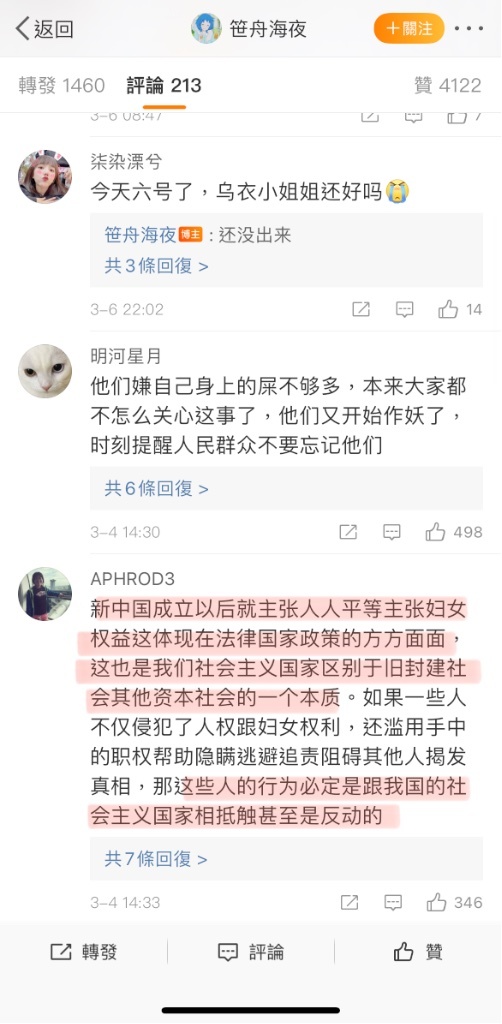Repost 明河星月's comment via share icon
The image size is (502, 1024).
click(349, 532)
